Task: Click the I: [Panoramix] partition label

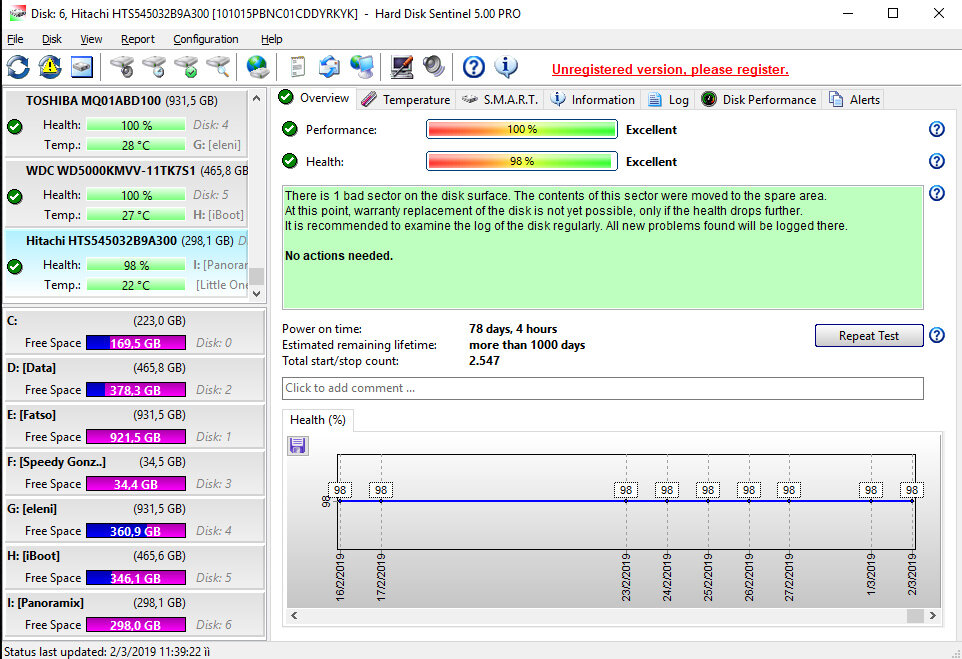Action: tap(45, 603)
